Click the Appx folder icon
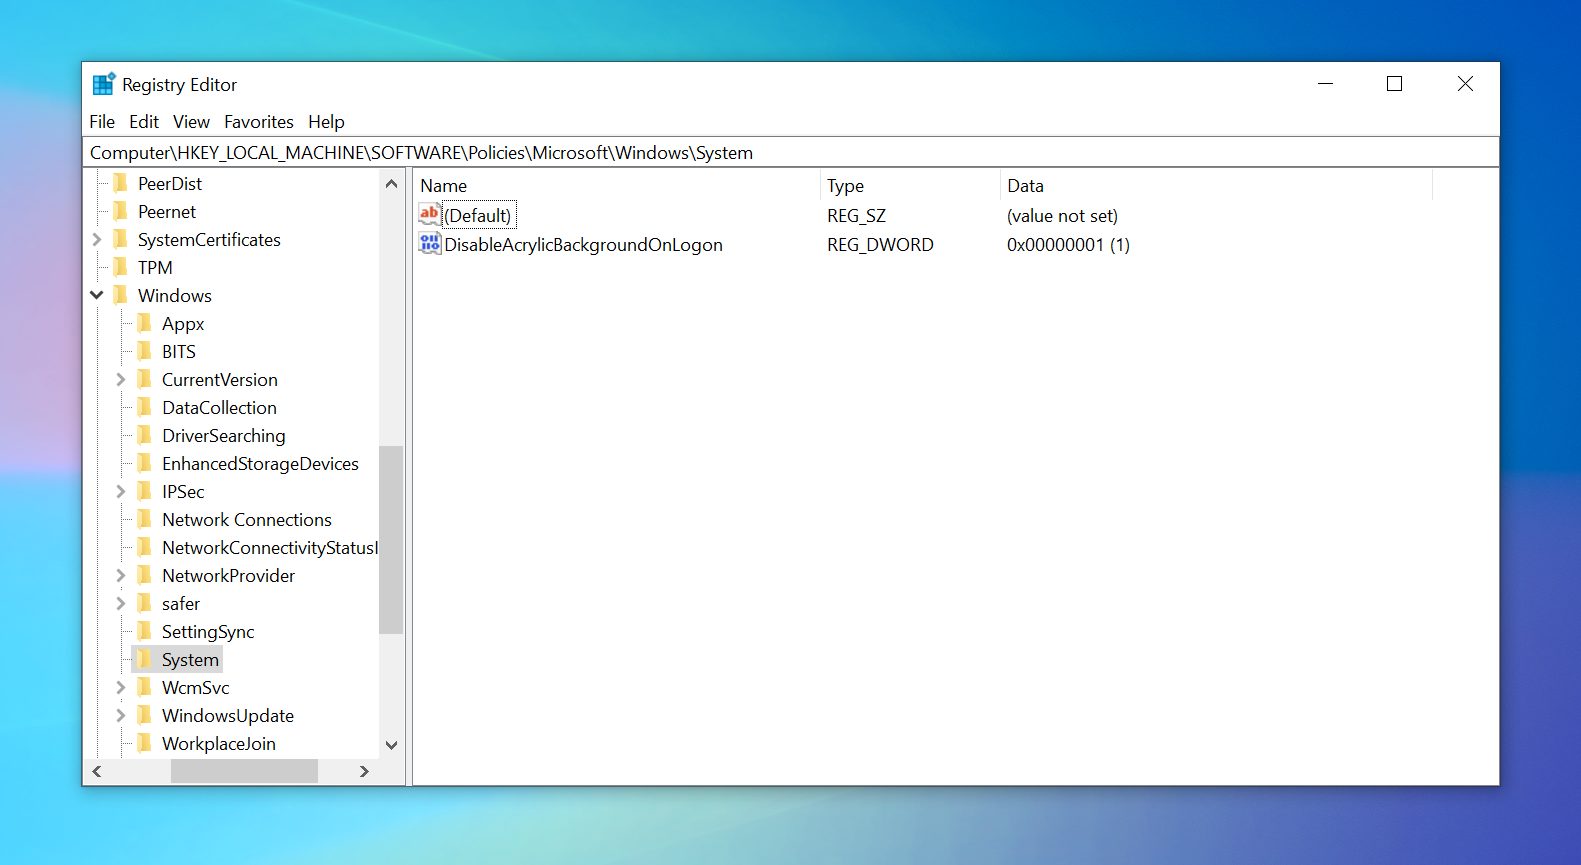This screenshot has width=1581, height=865. pos(145,323)
